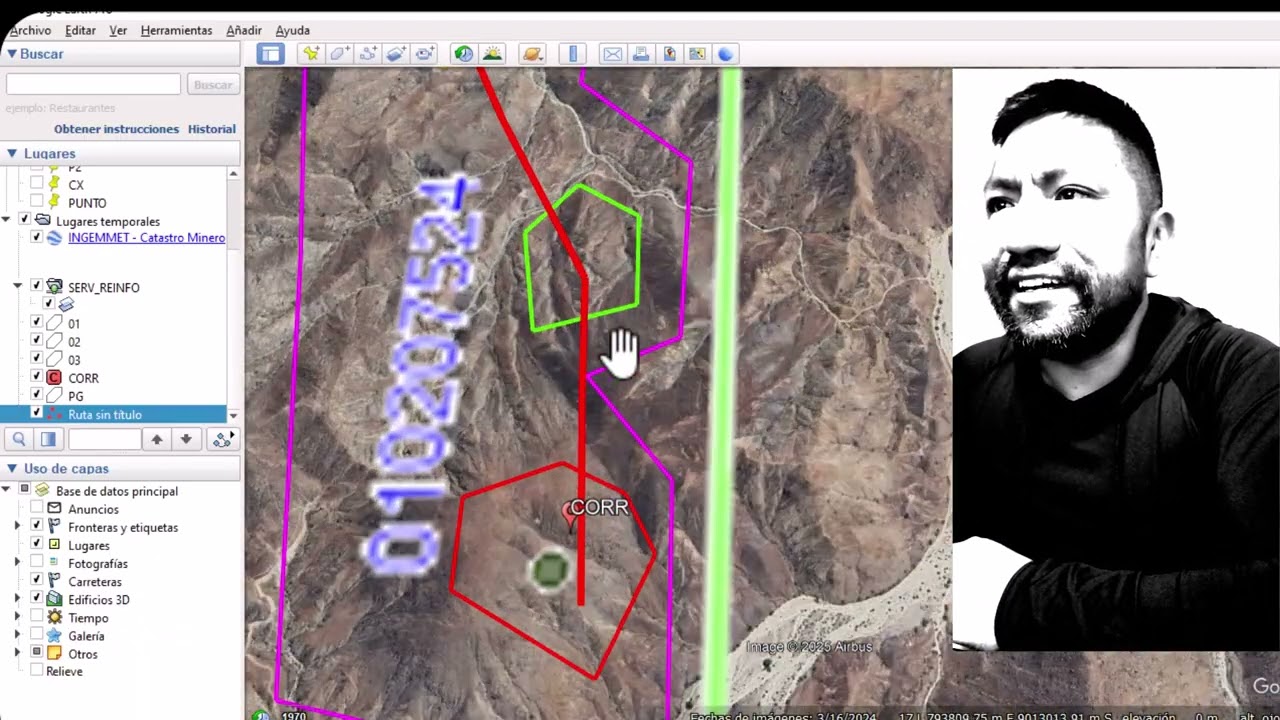Open the Ayuda menu
This screenshot has width=1280, height=720.
coord(292,30)
